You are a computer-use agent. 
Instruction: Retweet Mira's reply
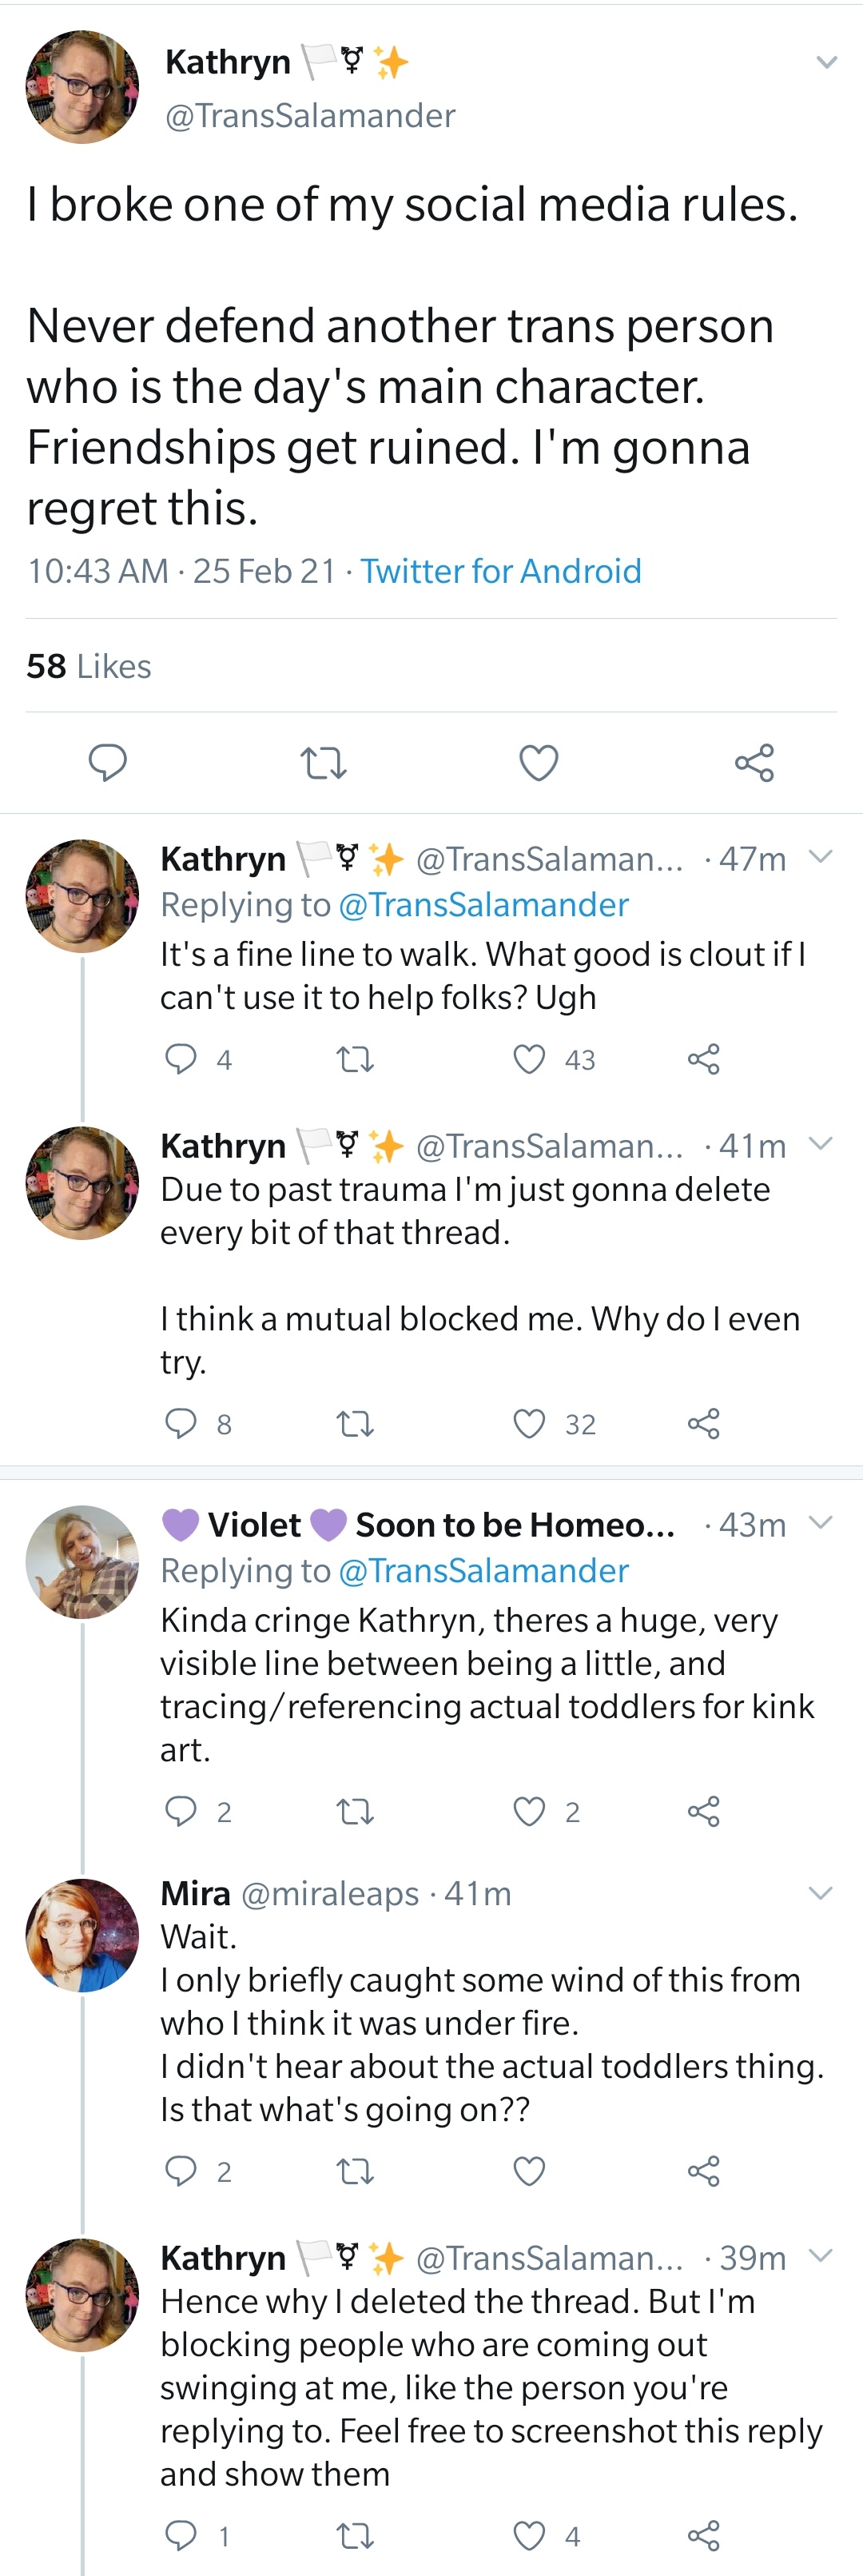tap(355, 2171)
